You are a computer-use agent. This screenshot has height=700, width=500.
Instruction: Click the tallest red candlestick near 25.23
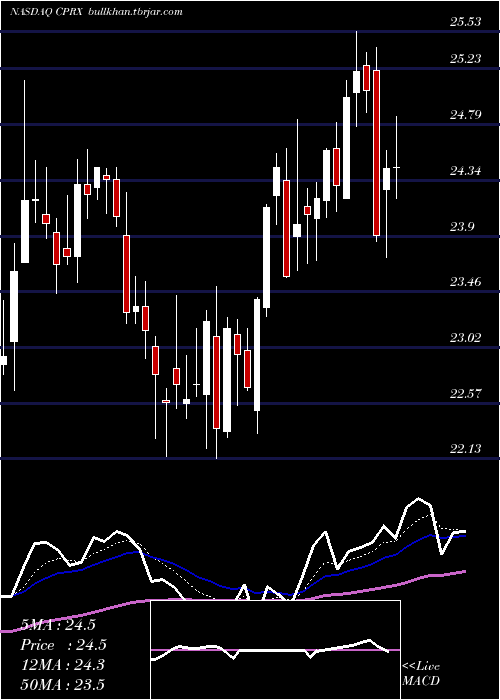pyautogui.click(x=376, y=152)
